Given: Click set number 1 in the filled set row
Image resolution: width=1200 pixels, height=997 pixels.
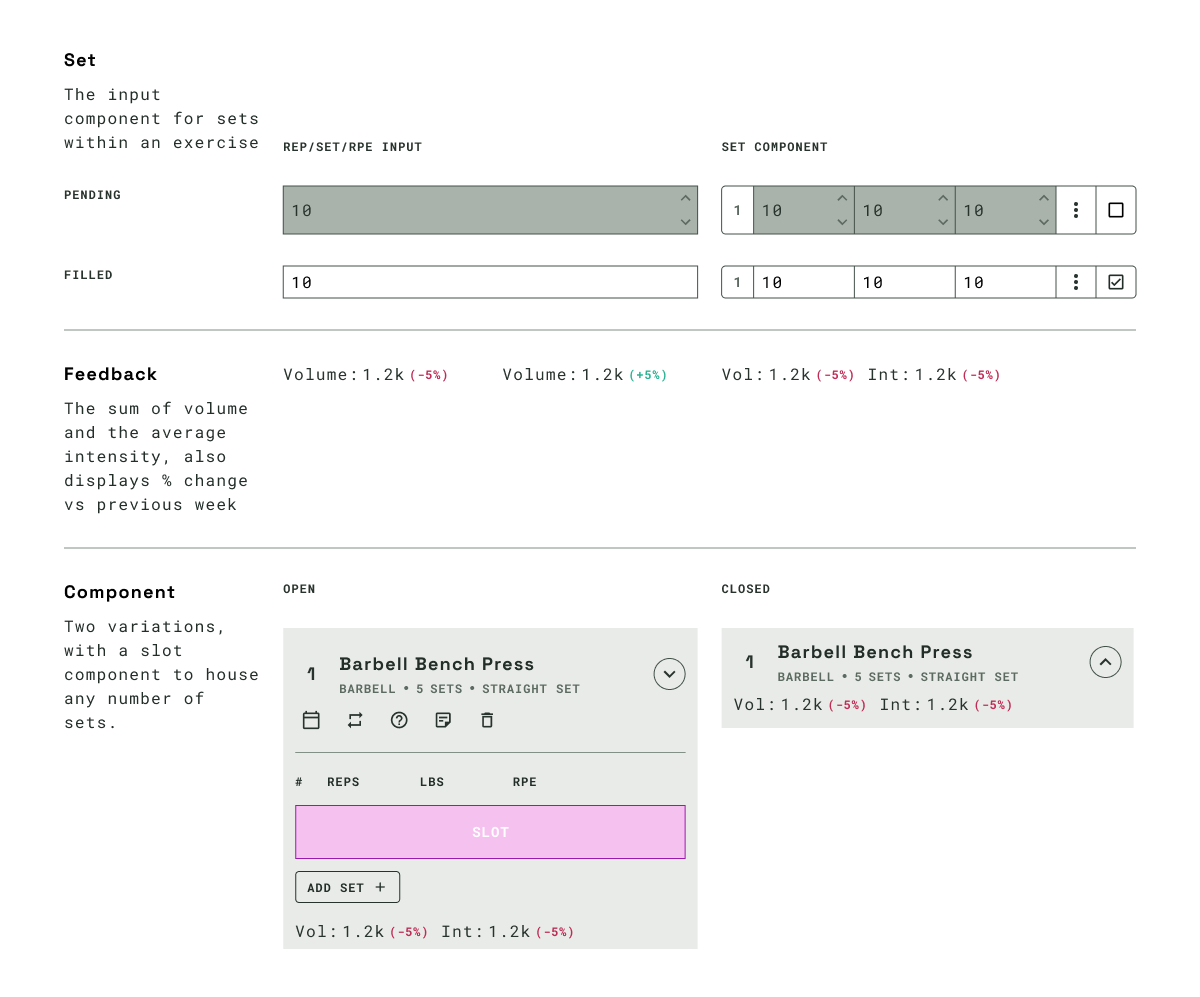Looking at the screenshot, I should pos(737,282).
